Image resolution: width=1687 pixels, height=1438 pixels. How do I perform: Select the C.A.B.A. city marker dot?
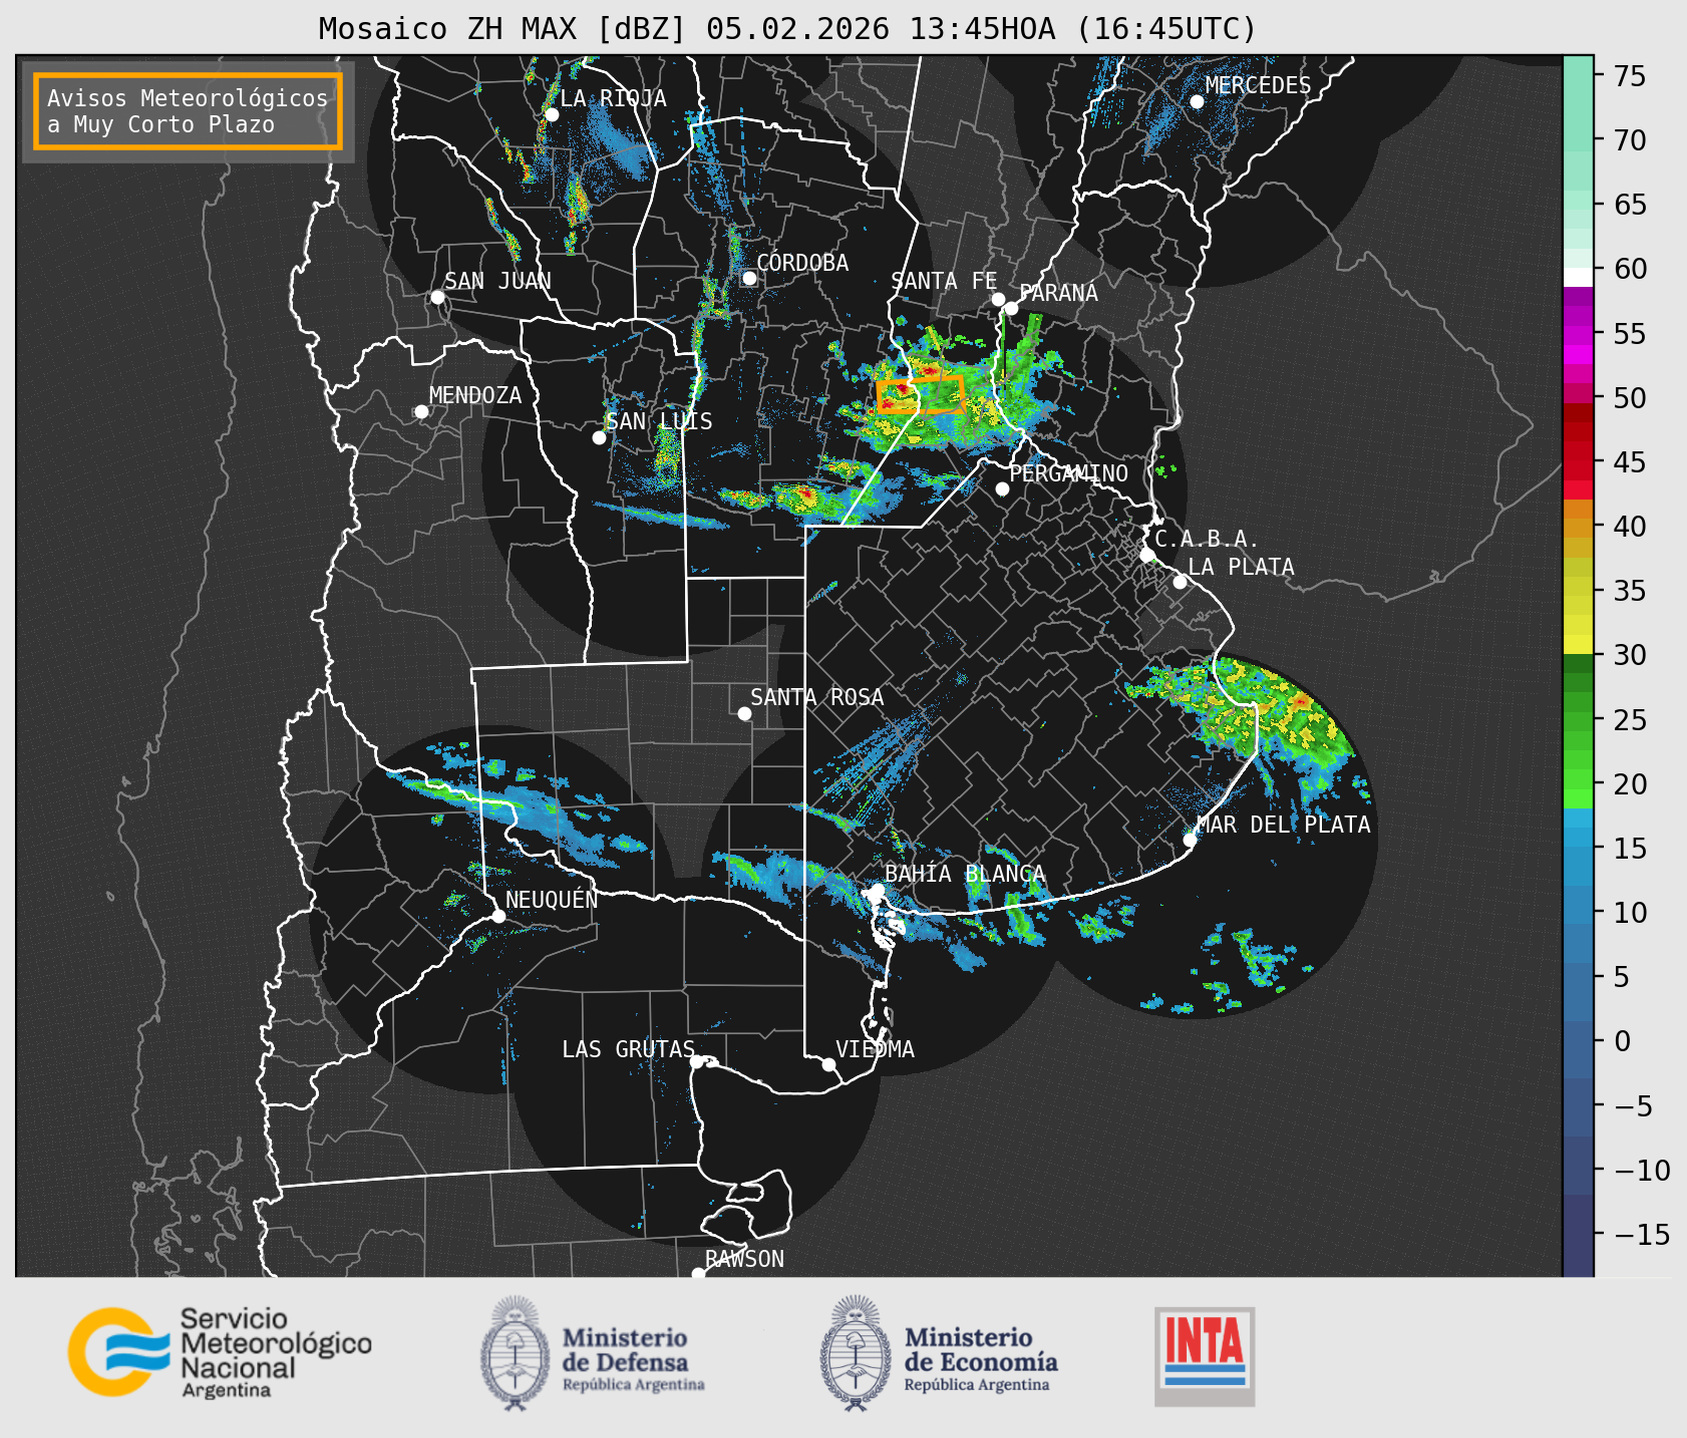point(1147,555)
